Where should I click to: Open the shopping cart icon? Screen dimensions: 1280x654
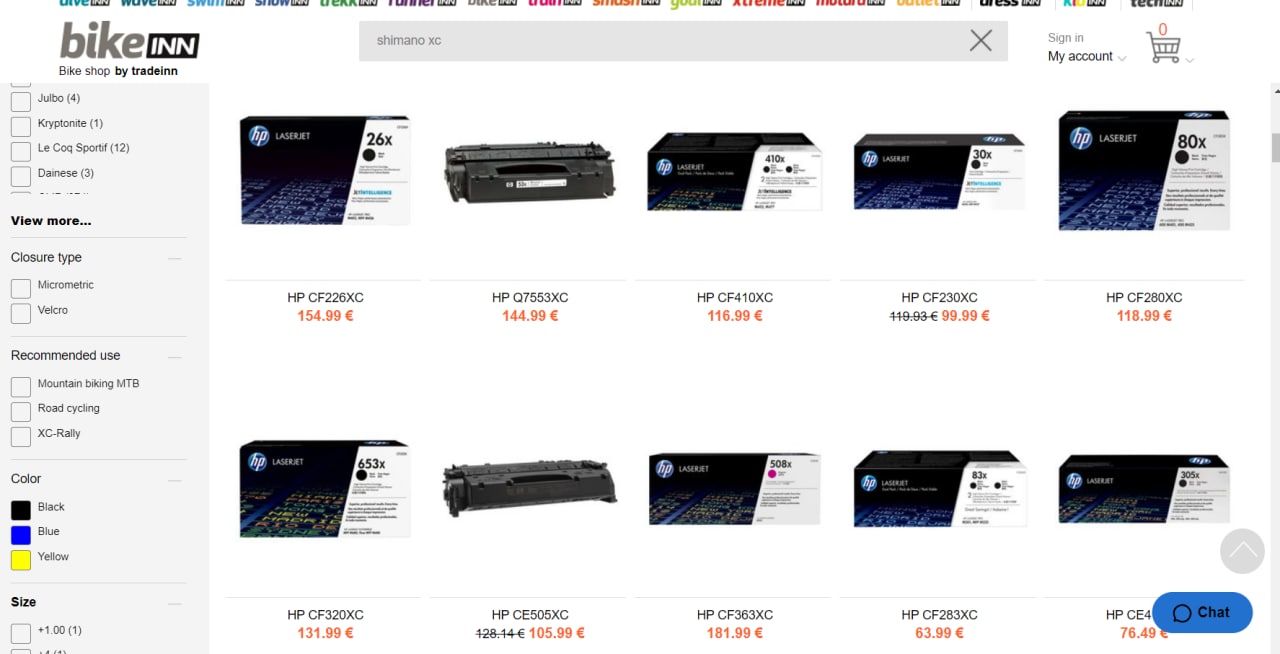click(x=1163, y=47)
